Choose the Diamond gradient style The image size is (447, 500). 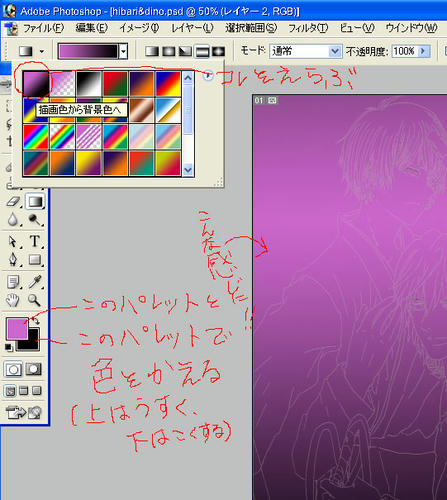(219, 51)
